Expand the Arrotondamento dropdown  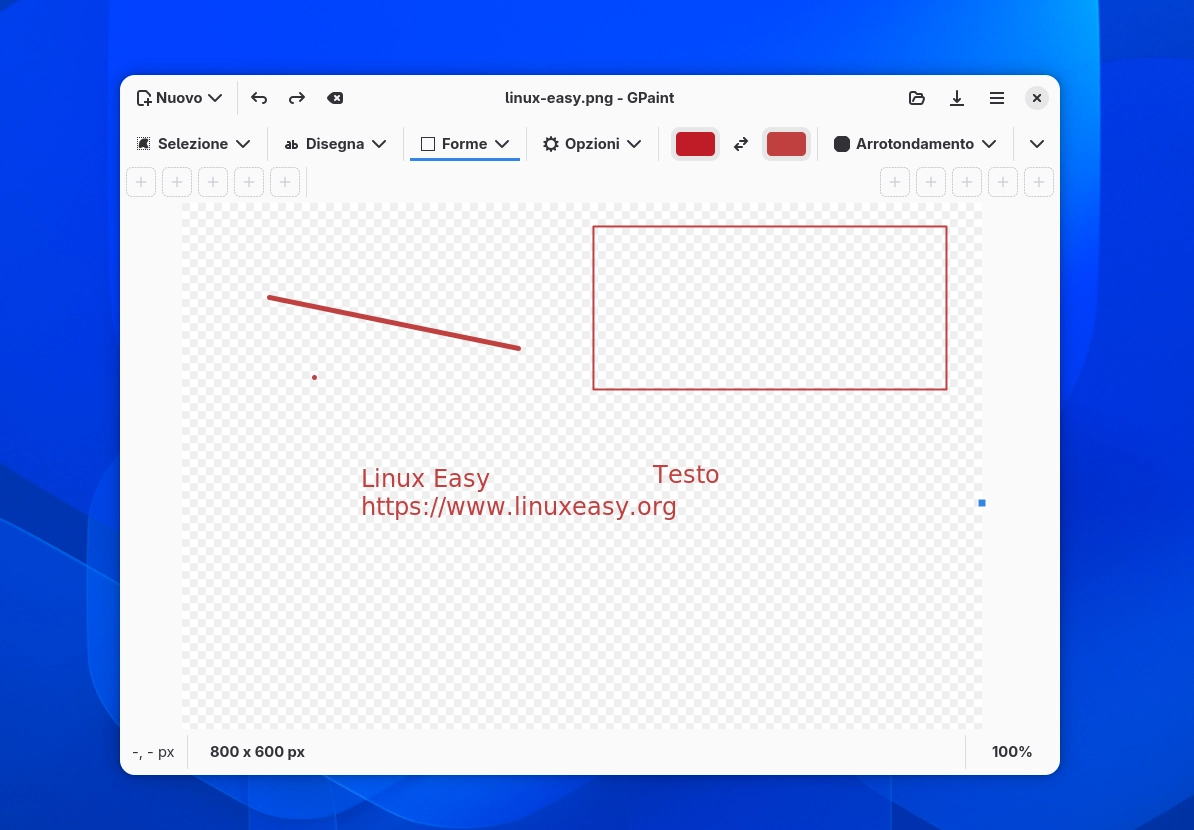point(915,144)
